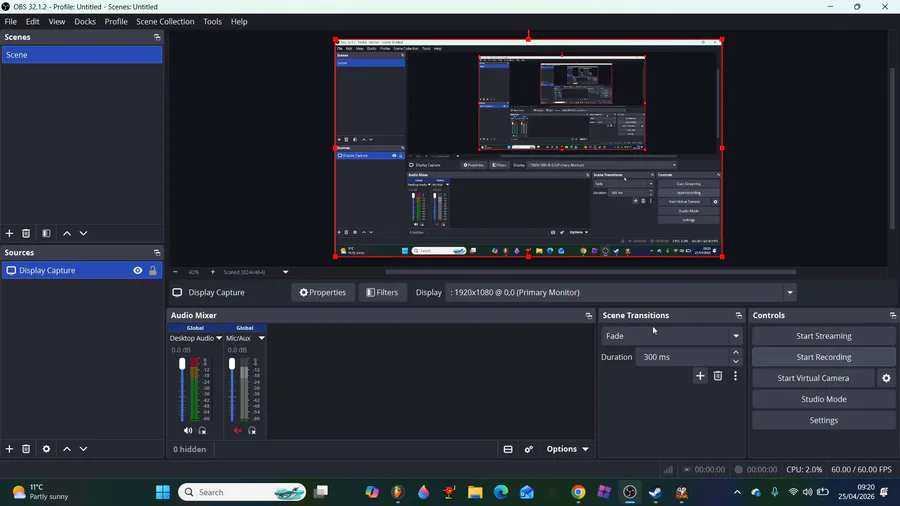
Task: Select the Scene item in Scenes list
Action: point(82,55)
